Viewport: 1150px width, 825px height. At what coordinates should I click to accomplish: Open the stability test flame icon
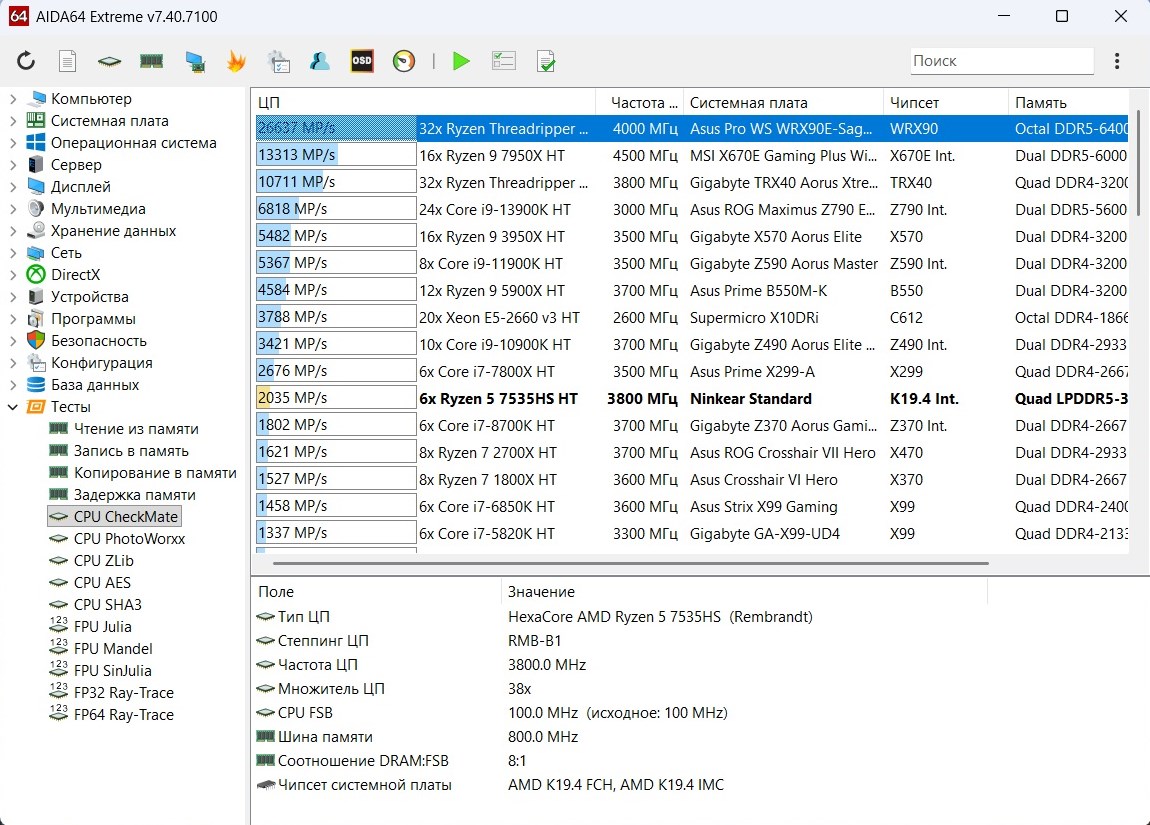tap(236, 61)
